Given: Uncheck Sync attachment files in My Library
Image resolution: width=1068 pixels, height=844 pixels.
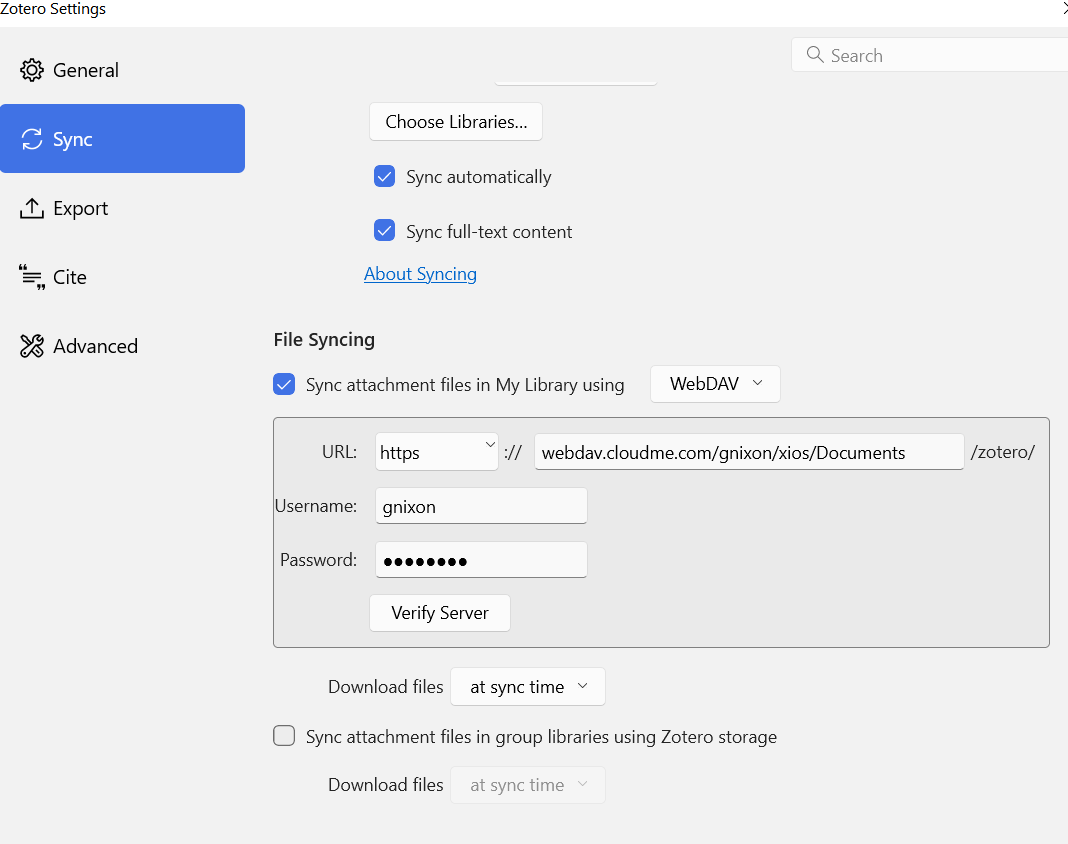Looking at the screenshot, I should click(x=284, y=384).
